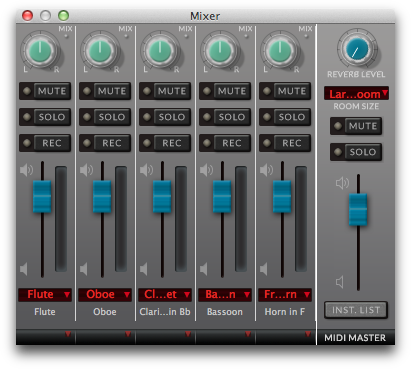Mute the Clarinet in Bb channel
This screenshot has width=411, height=369.
165,91
